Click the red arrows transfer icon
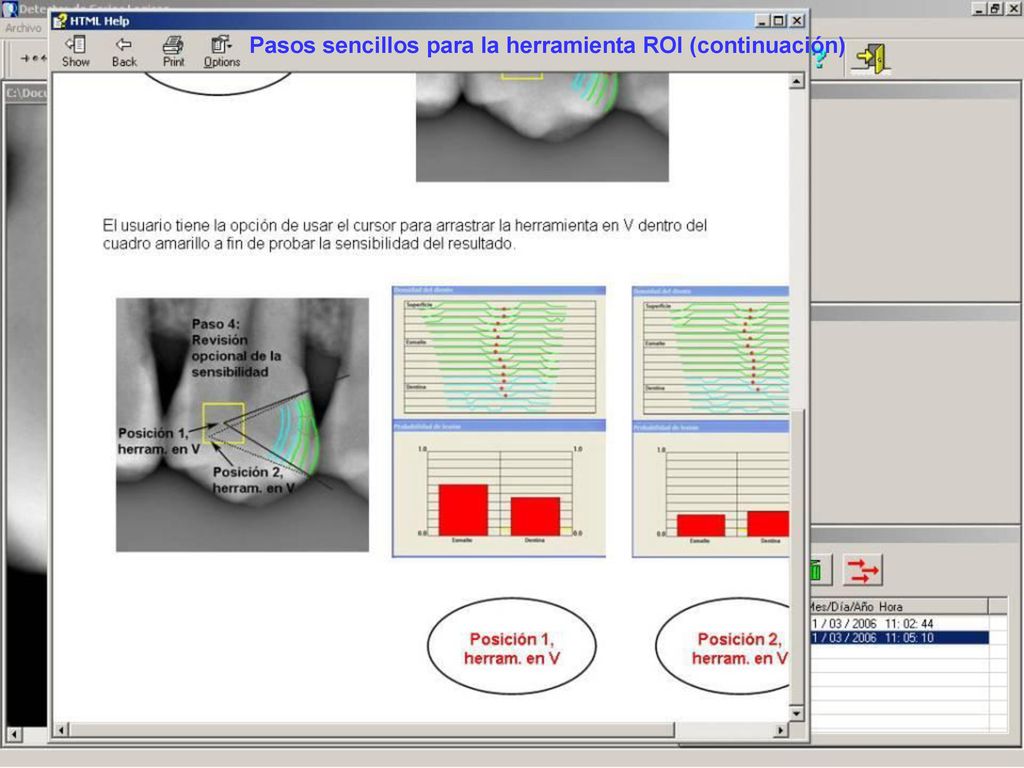The height and width of the screenshot is (768, 1024). tap(863, 570)
